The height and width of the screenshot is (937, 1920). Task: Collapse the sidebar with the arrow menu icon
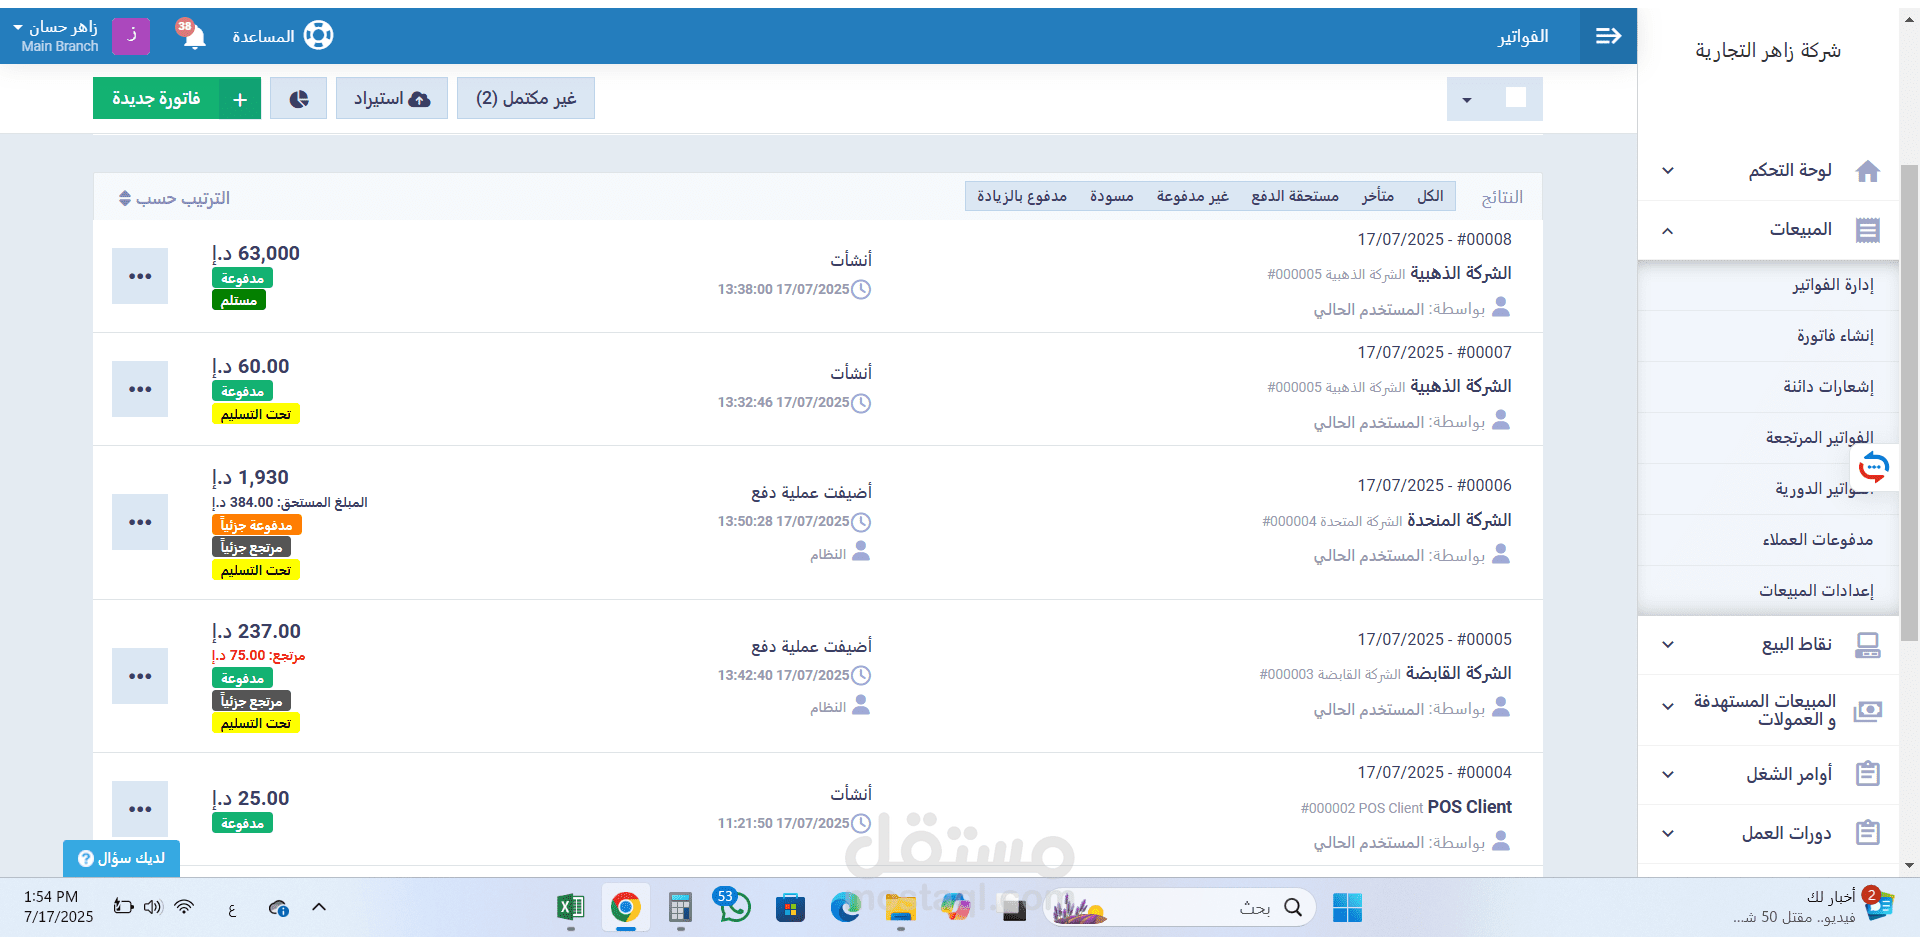(x=1608, y=36)
